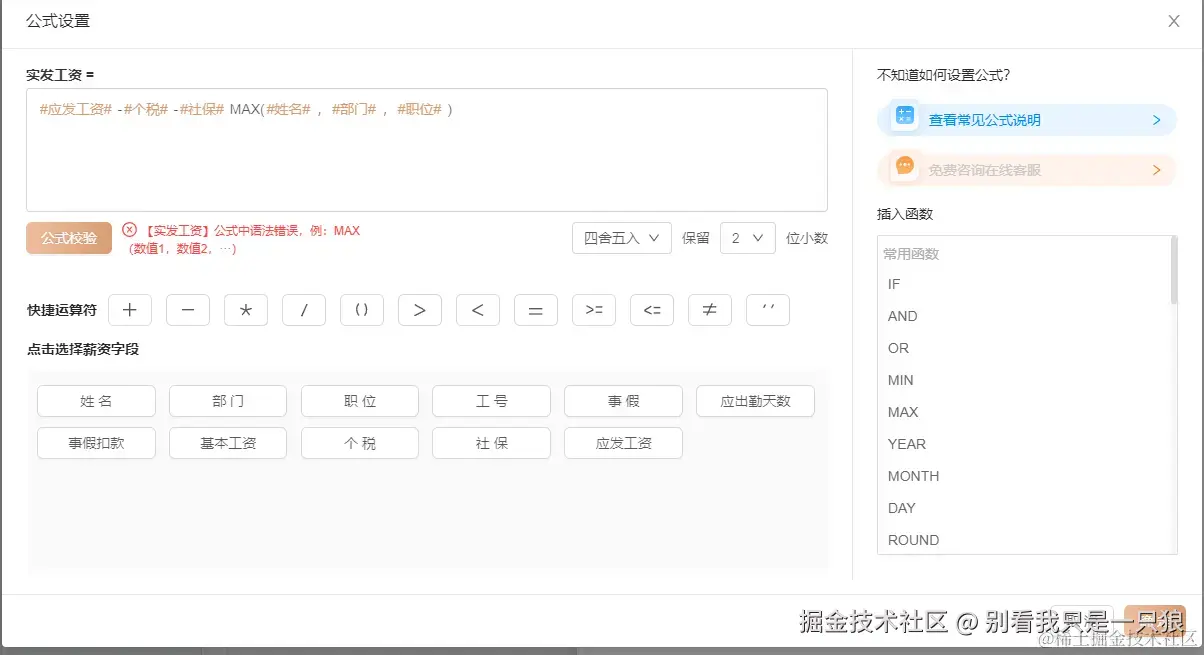Insert parentheses using the () operator icon
This screenshot has height=655, width=1204.
(x=361, y=310)
